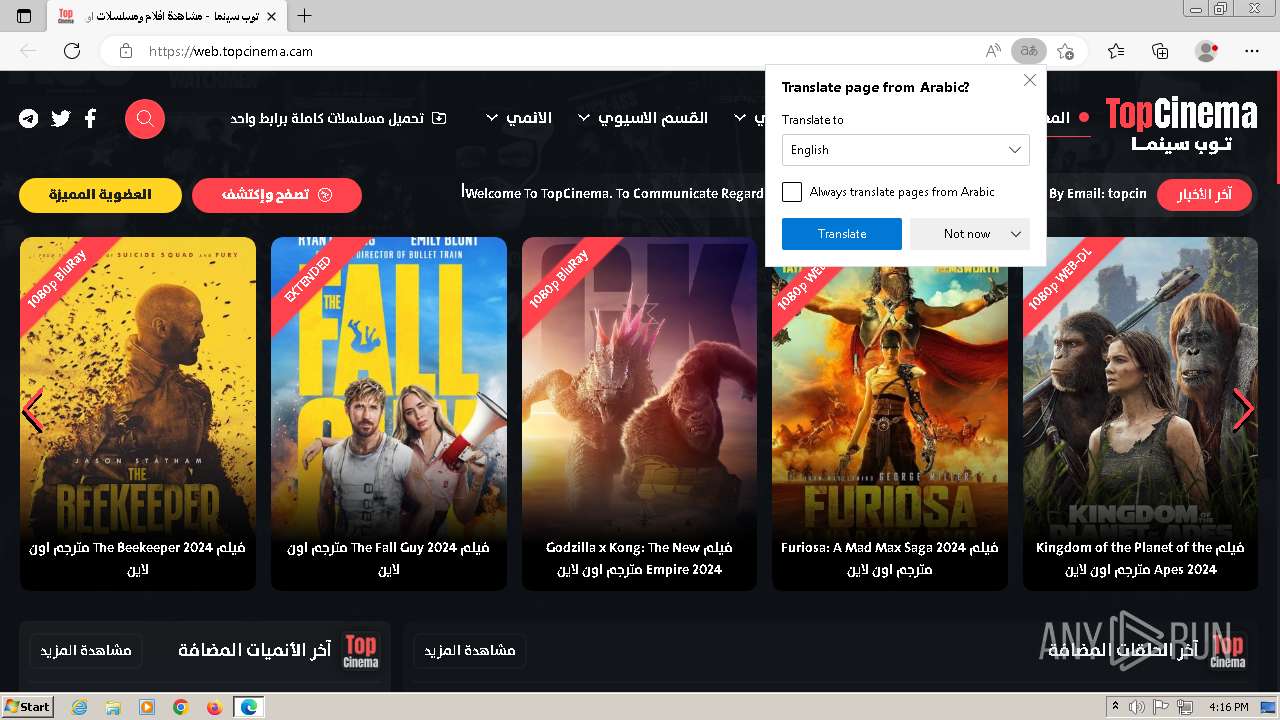Check Always translate pages from Arabic
Screen dimensions: 1280x720
point(792,192)
